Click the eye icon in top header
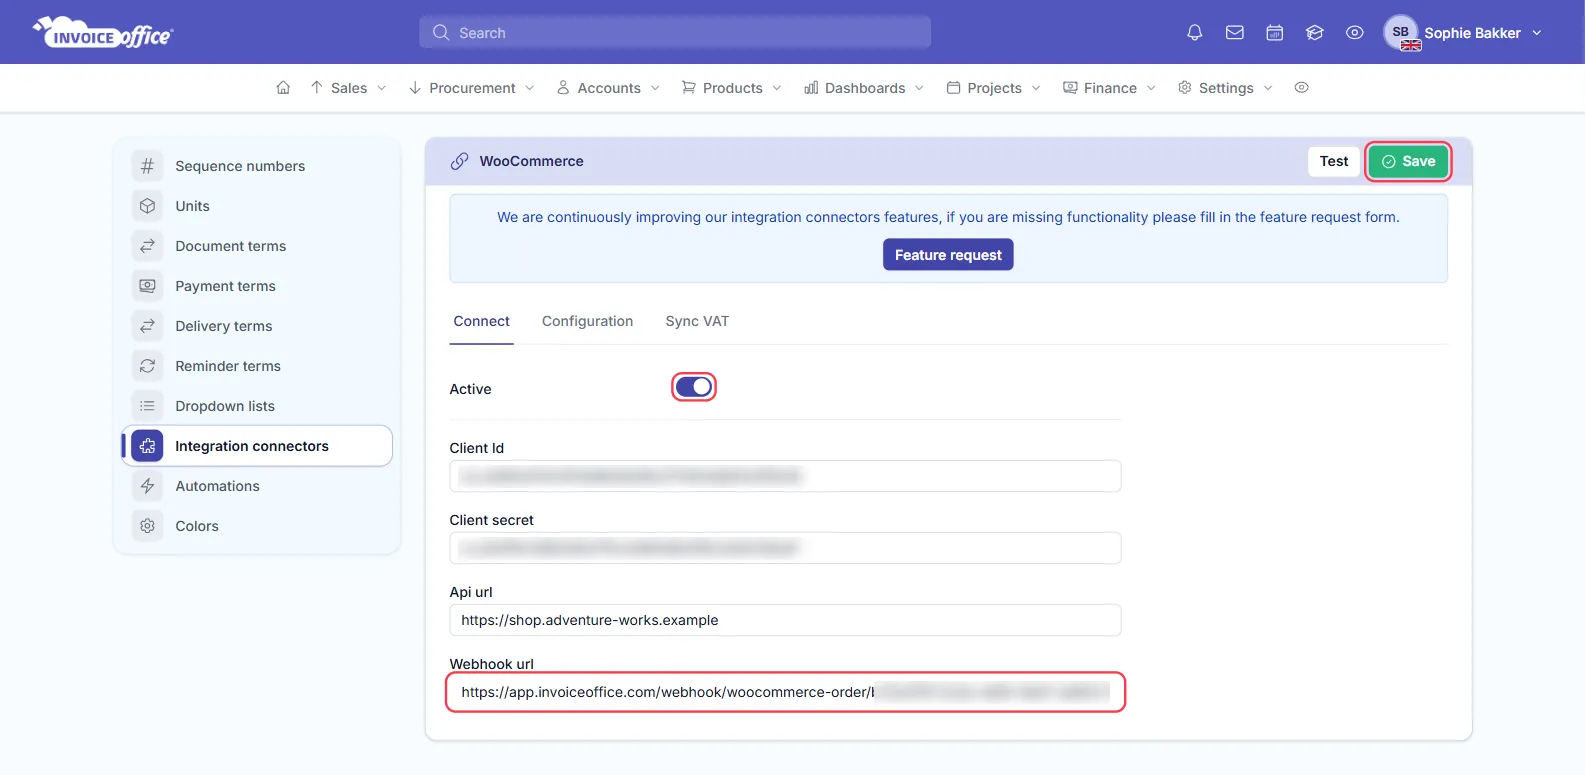The image size is (1585, 775). point(1354,33)
